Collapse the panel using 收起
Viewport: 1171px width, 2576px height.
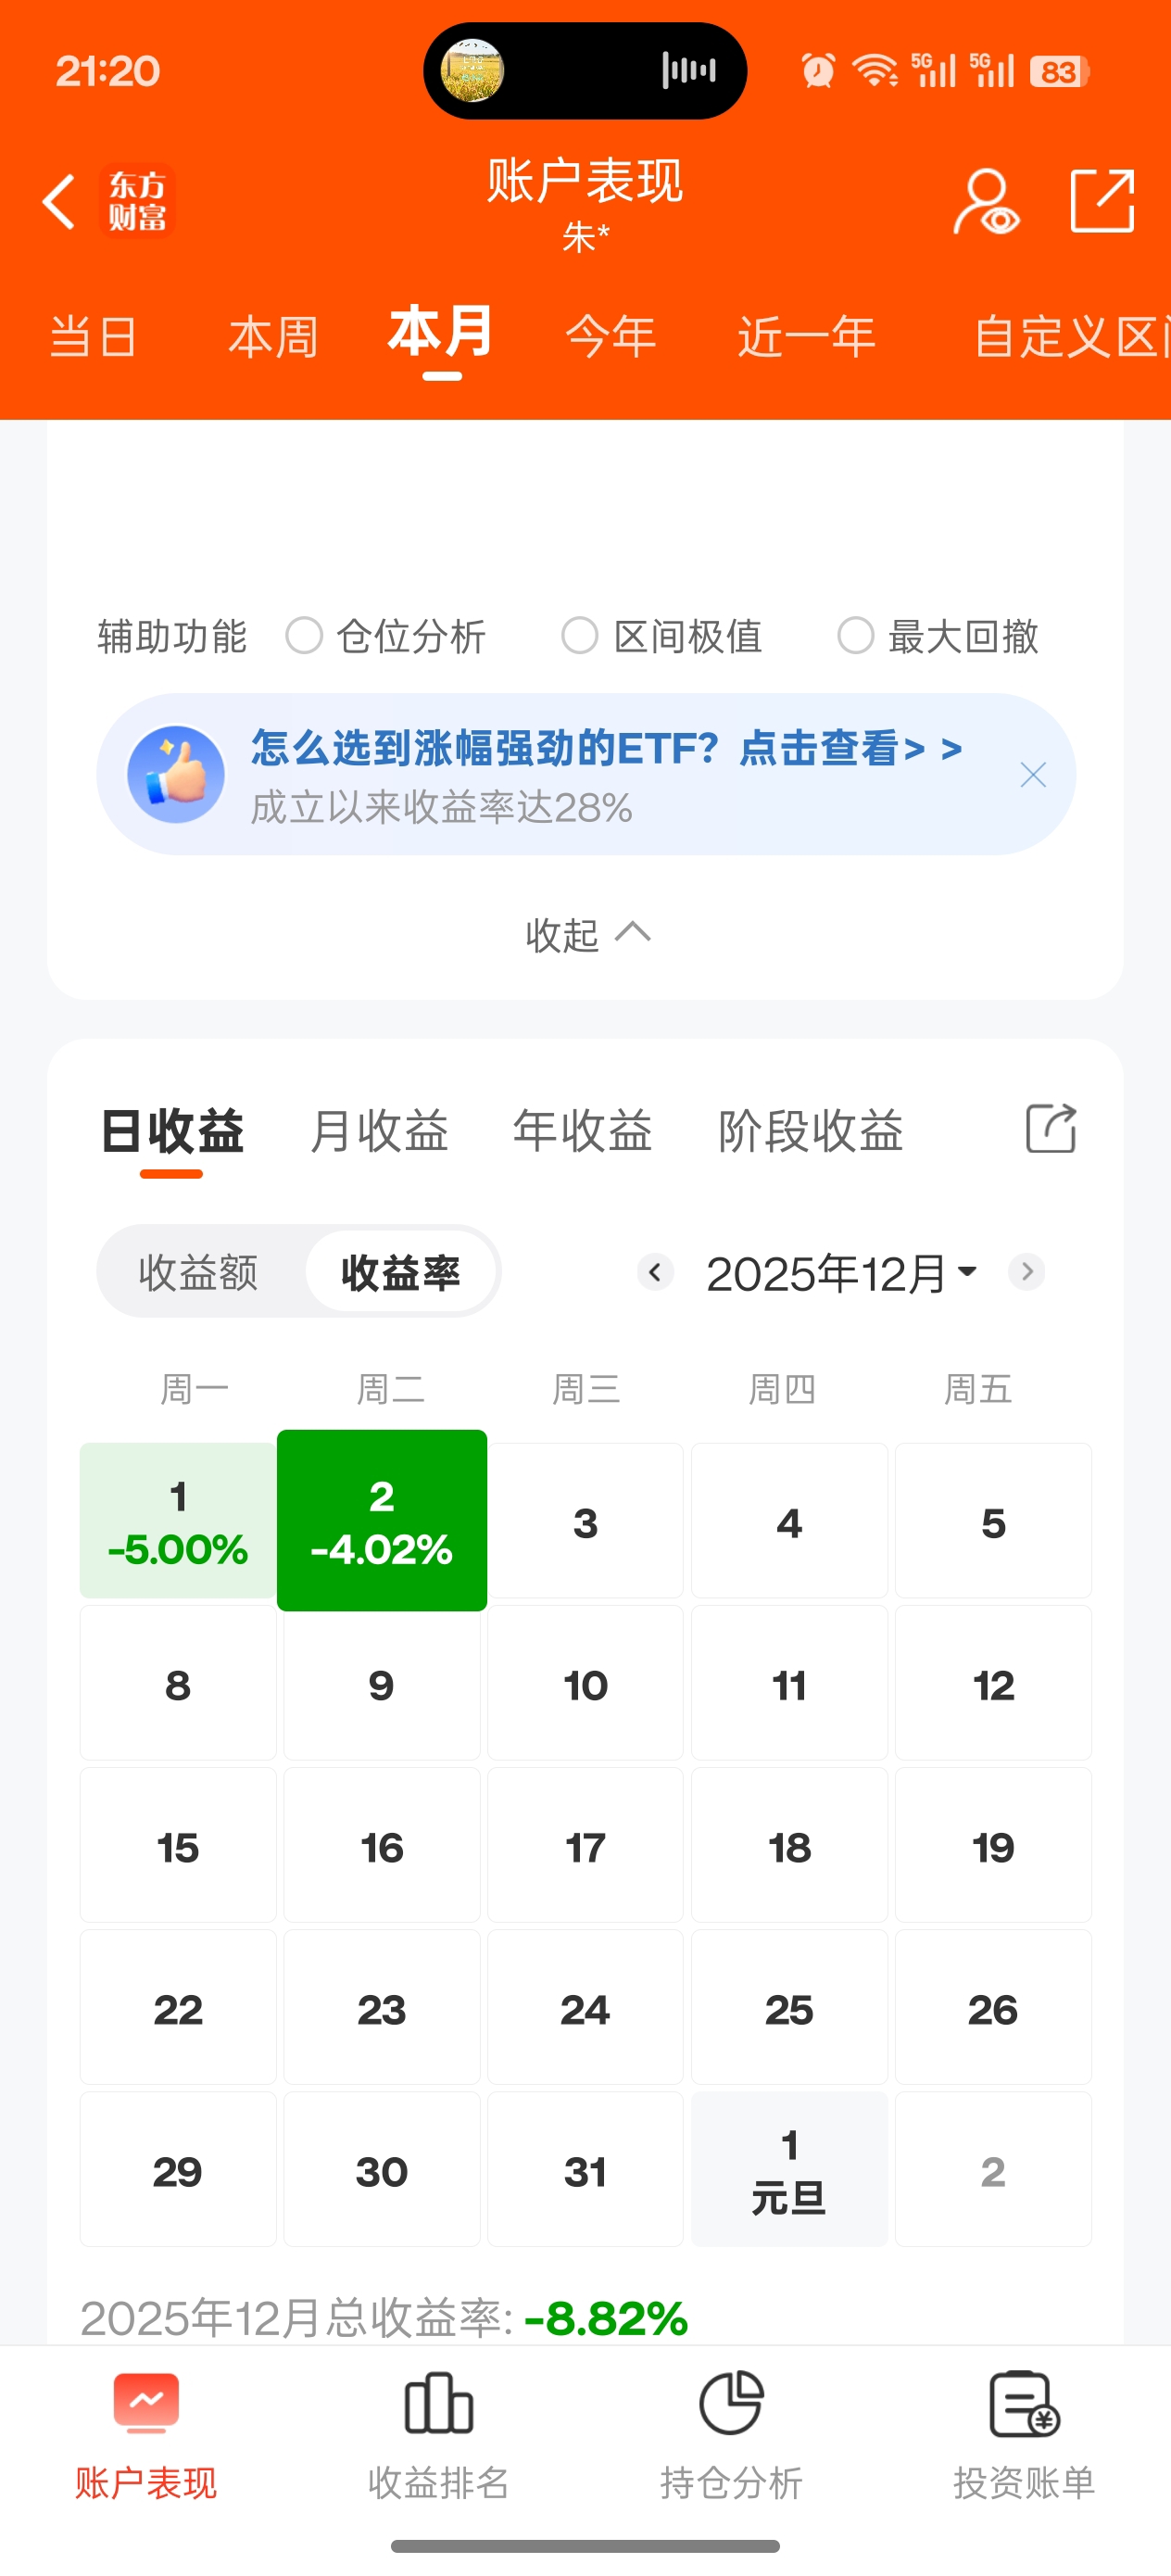[x=586, y=934]
